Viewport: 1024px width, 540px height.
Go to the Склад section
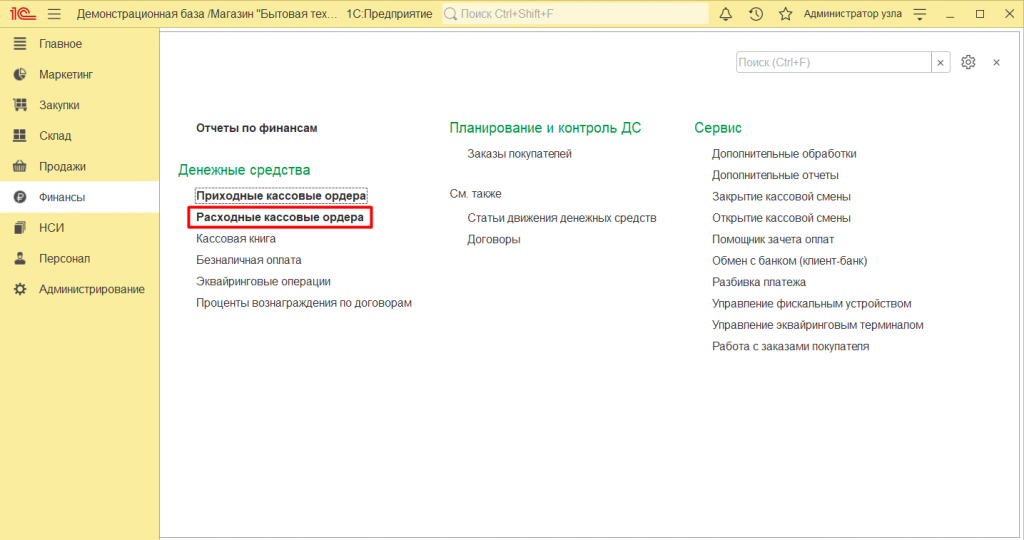pyautogui.click(x=55, y=136)
